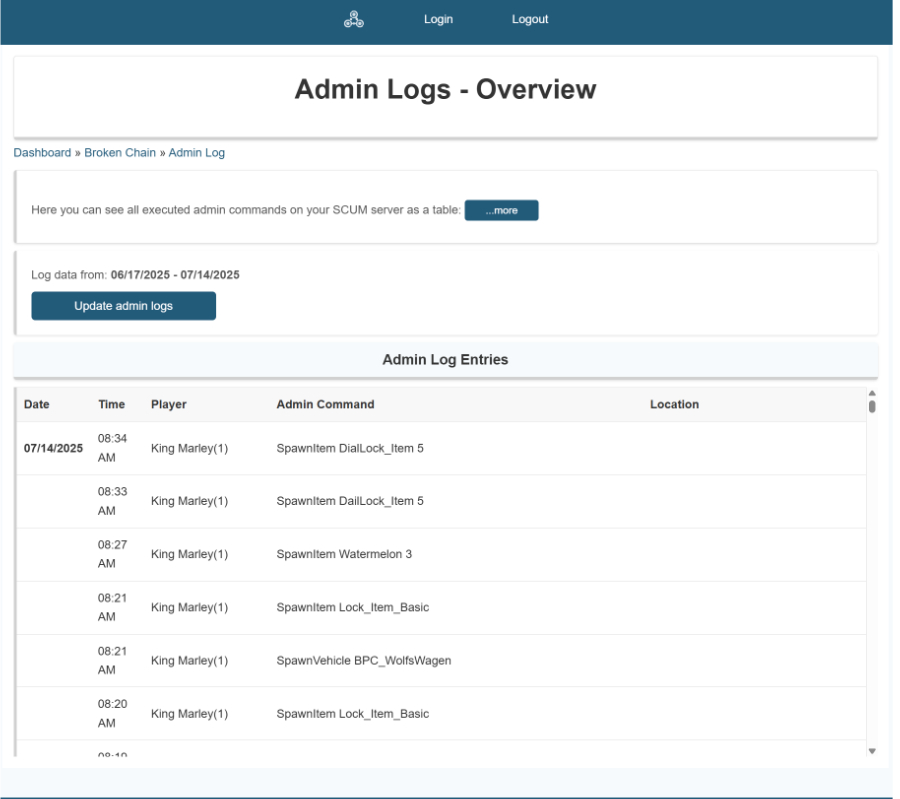The image size is (900, 799).
Task: Click the scrollbar up arrow in log table
Action: [871, 394]
